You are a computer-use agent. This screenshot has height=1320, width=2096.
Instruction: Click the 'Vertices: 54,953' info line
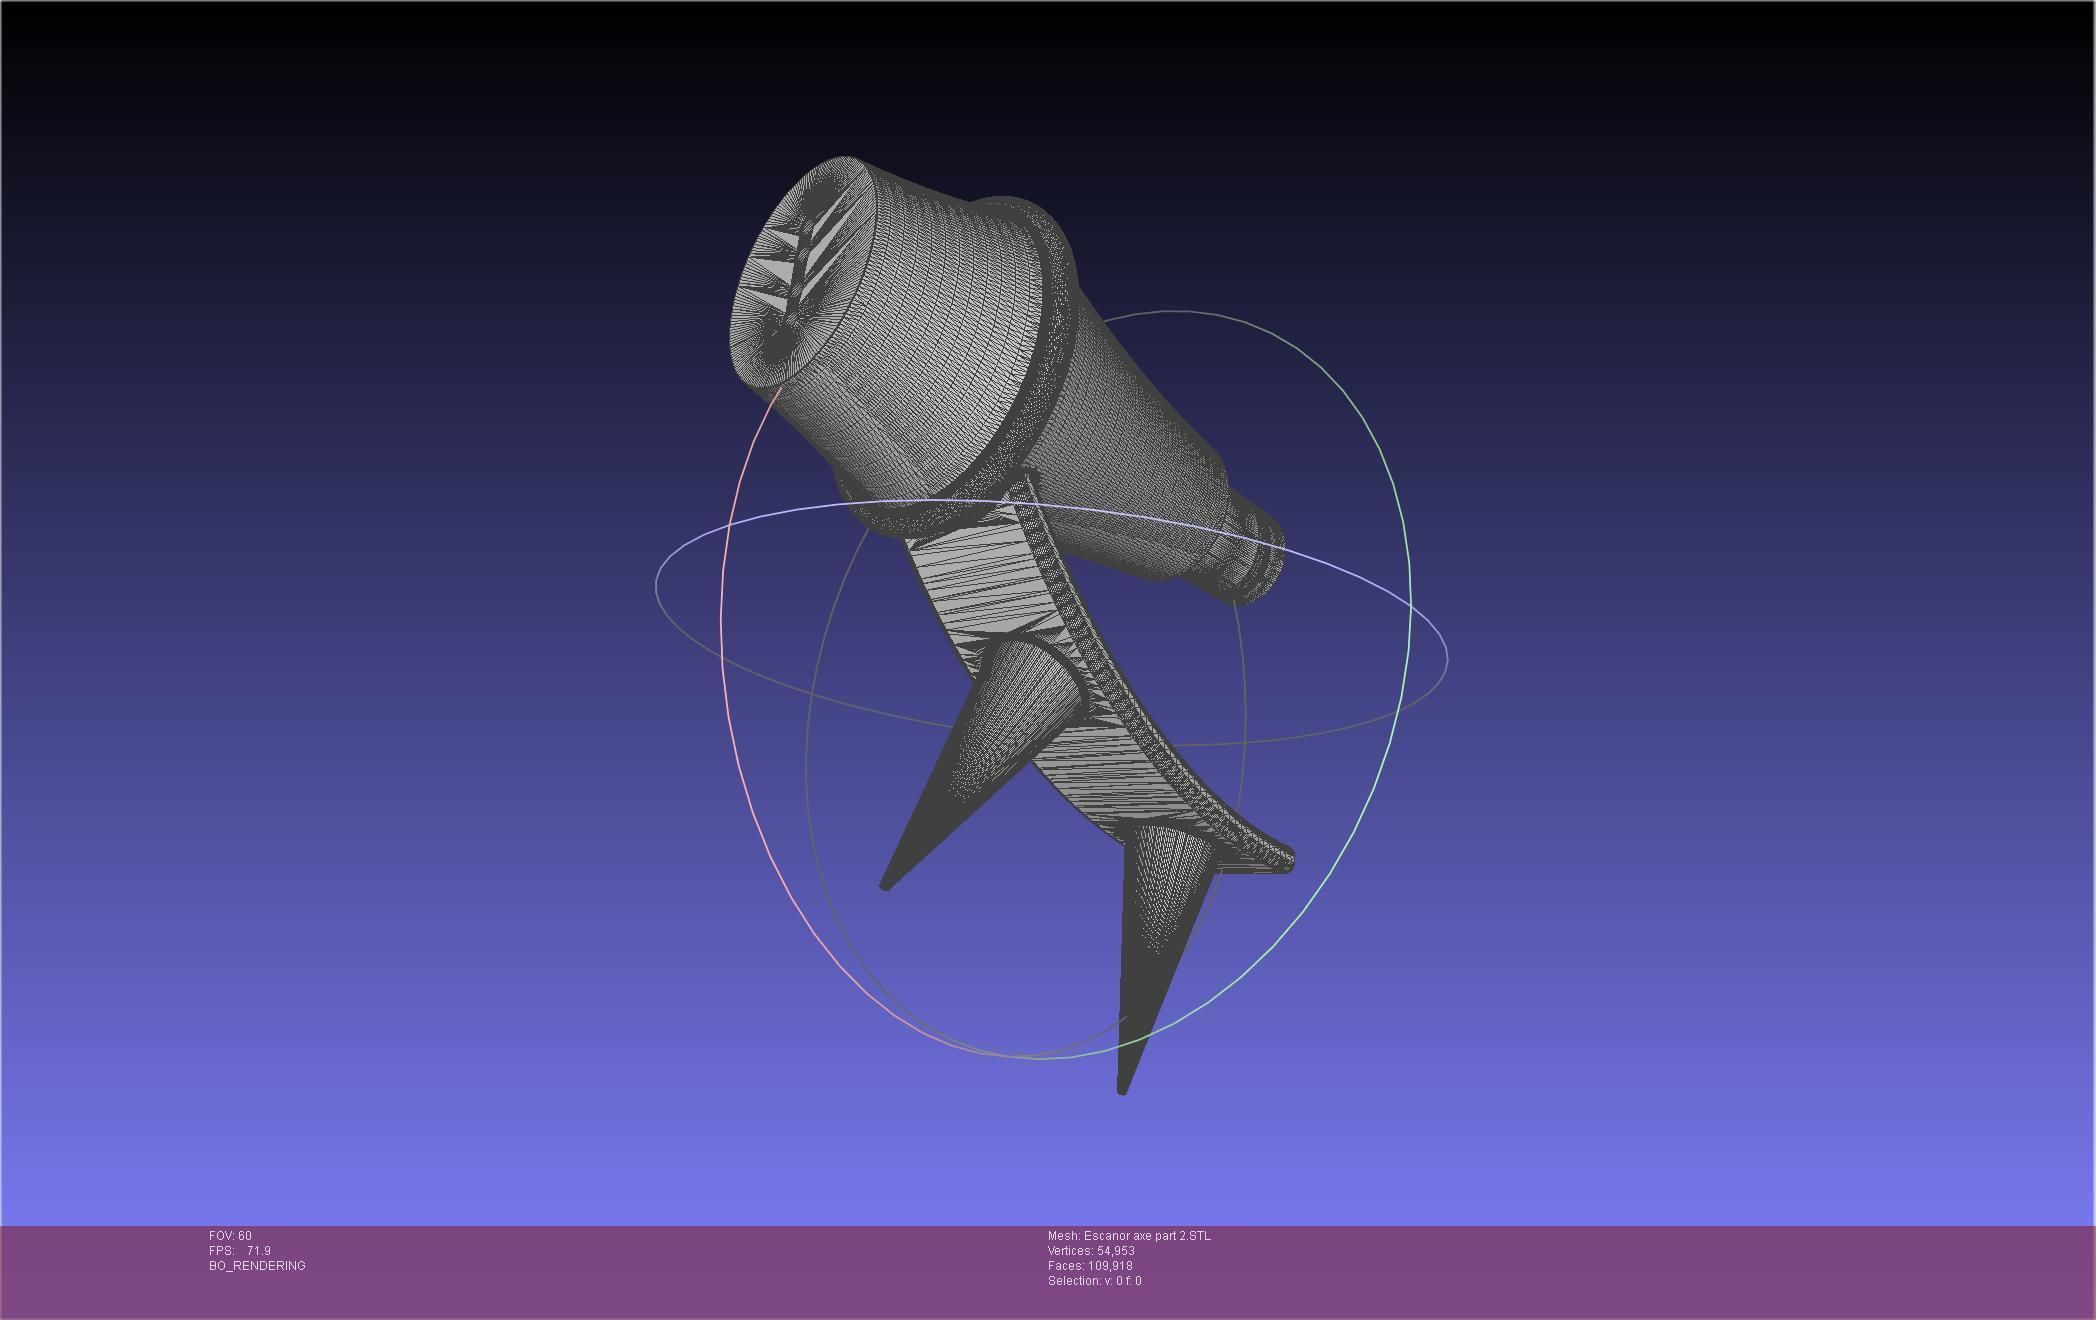coord(1091,1251)
